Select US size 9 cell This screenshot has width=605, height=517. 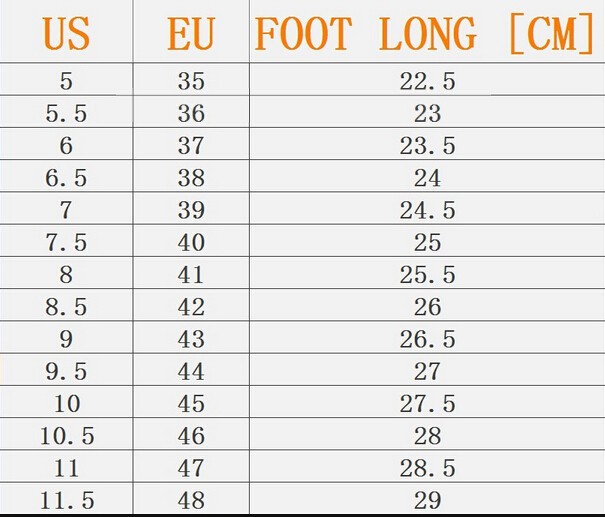point(66,340)
